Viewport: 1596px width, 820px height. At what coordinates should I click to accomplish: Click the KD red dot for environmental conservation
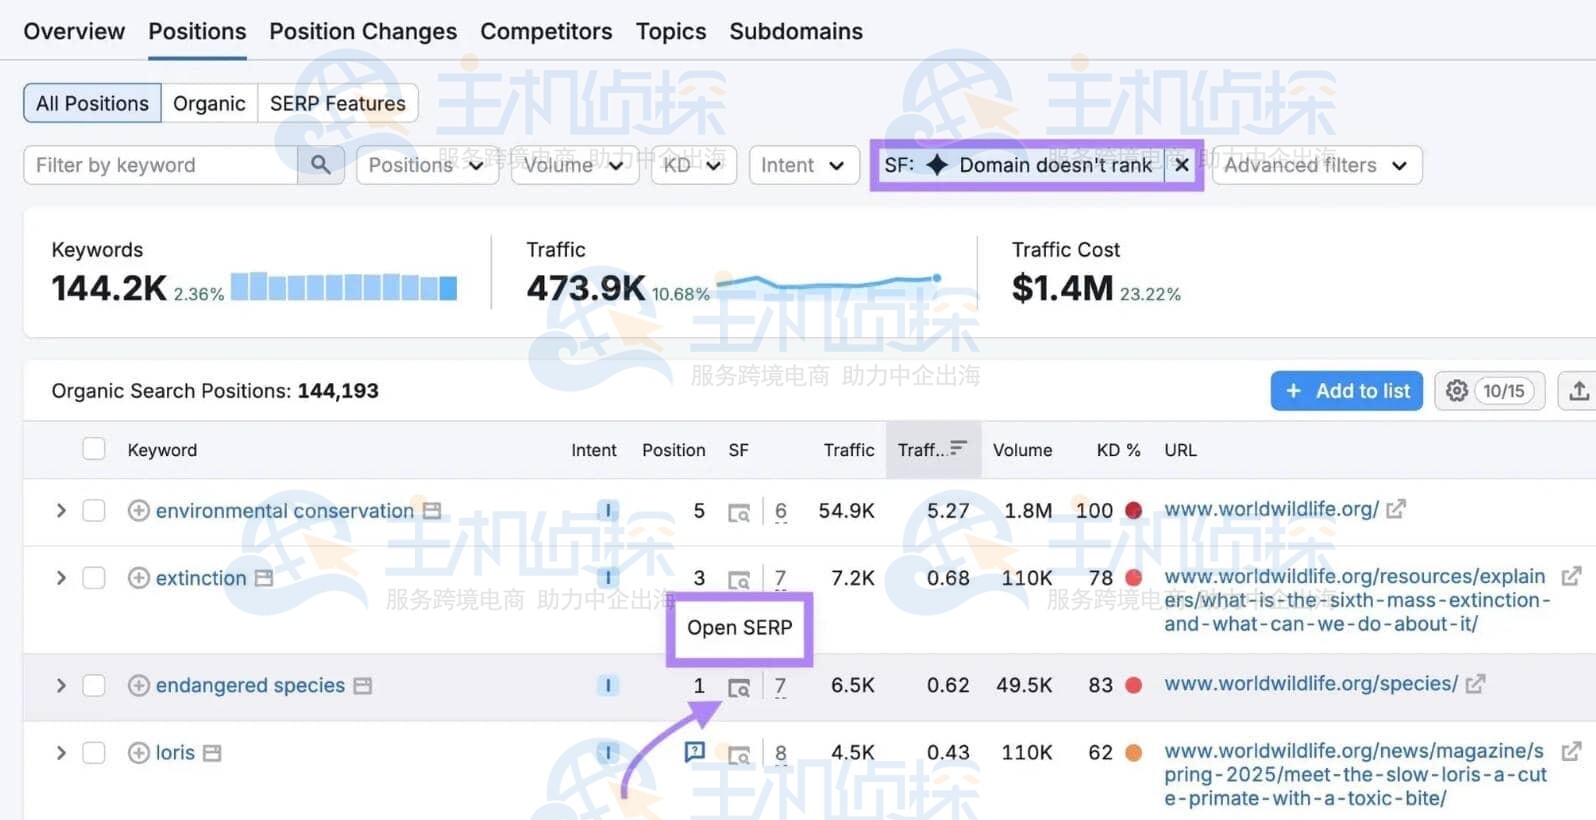point(1134,511)
